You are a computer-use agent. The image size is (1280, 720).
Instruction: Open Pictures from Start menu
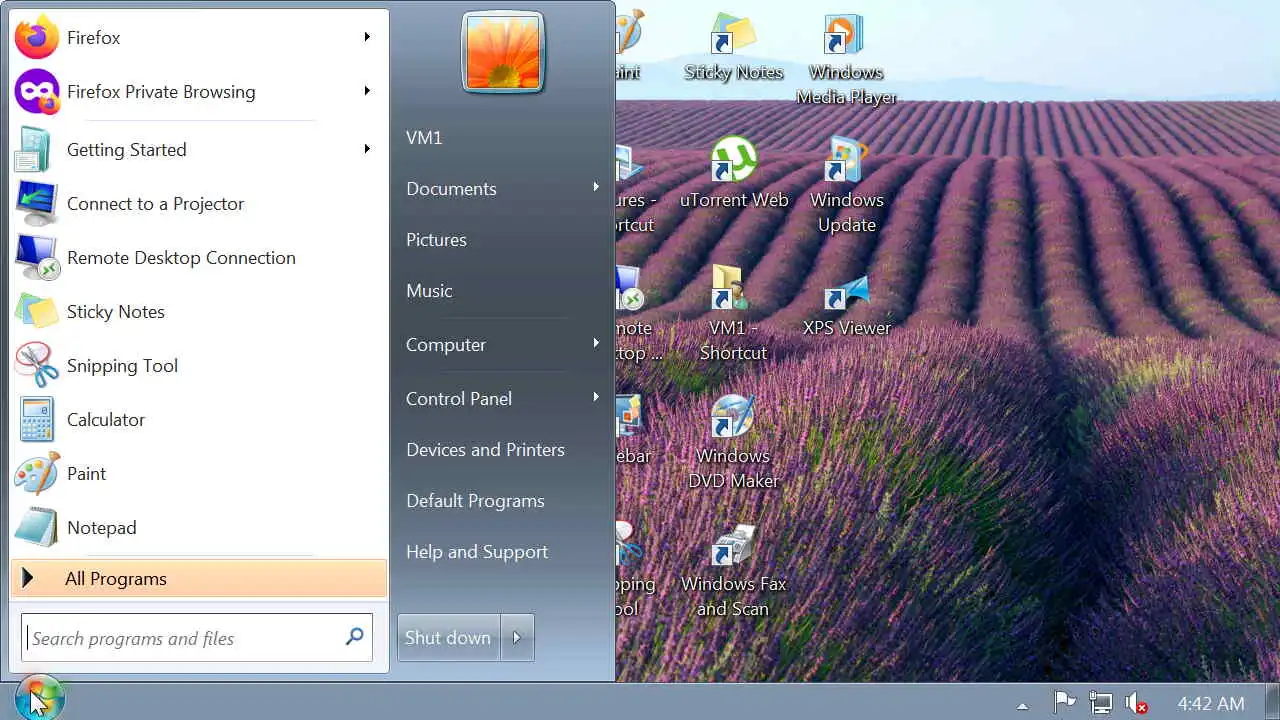pyautogui.click(x=436, y=240)
